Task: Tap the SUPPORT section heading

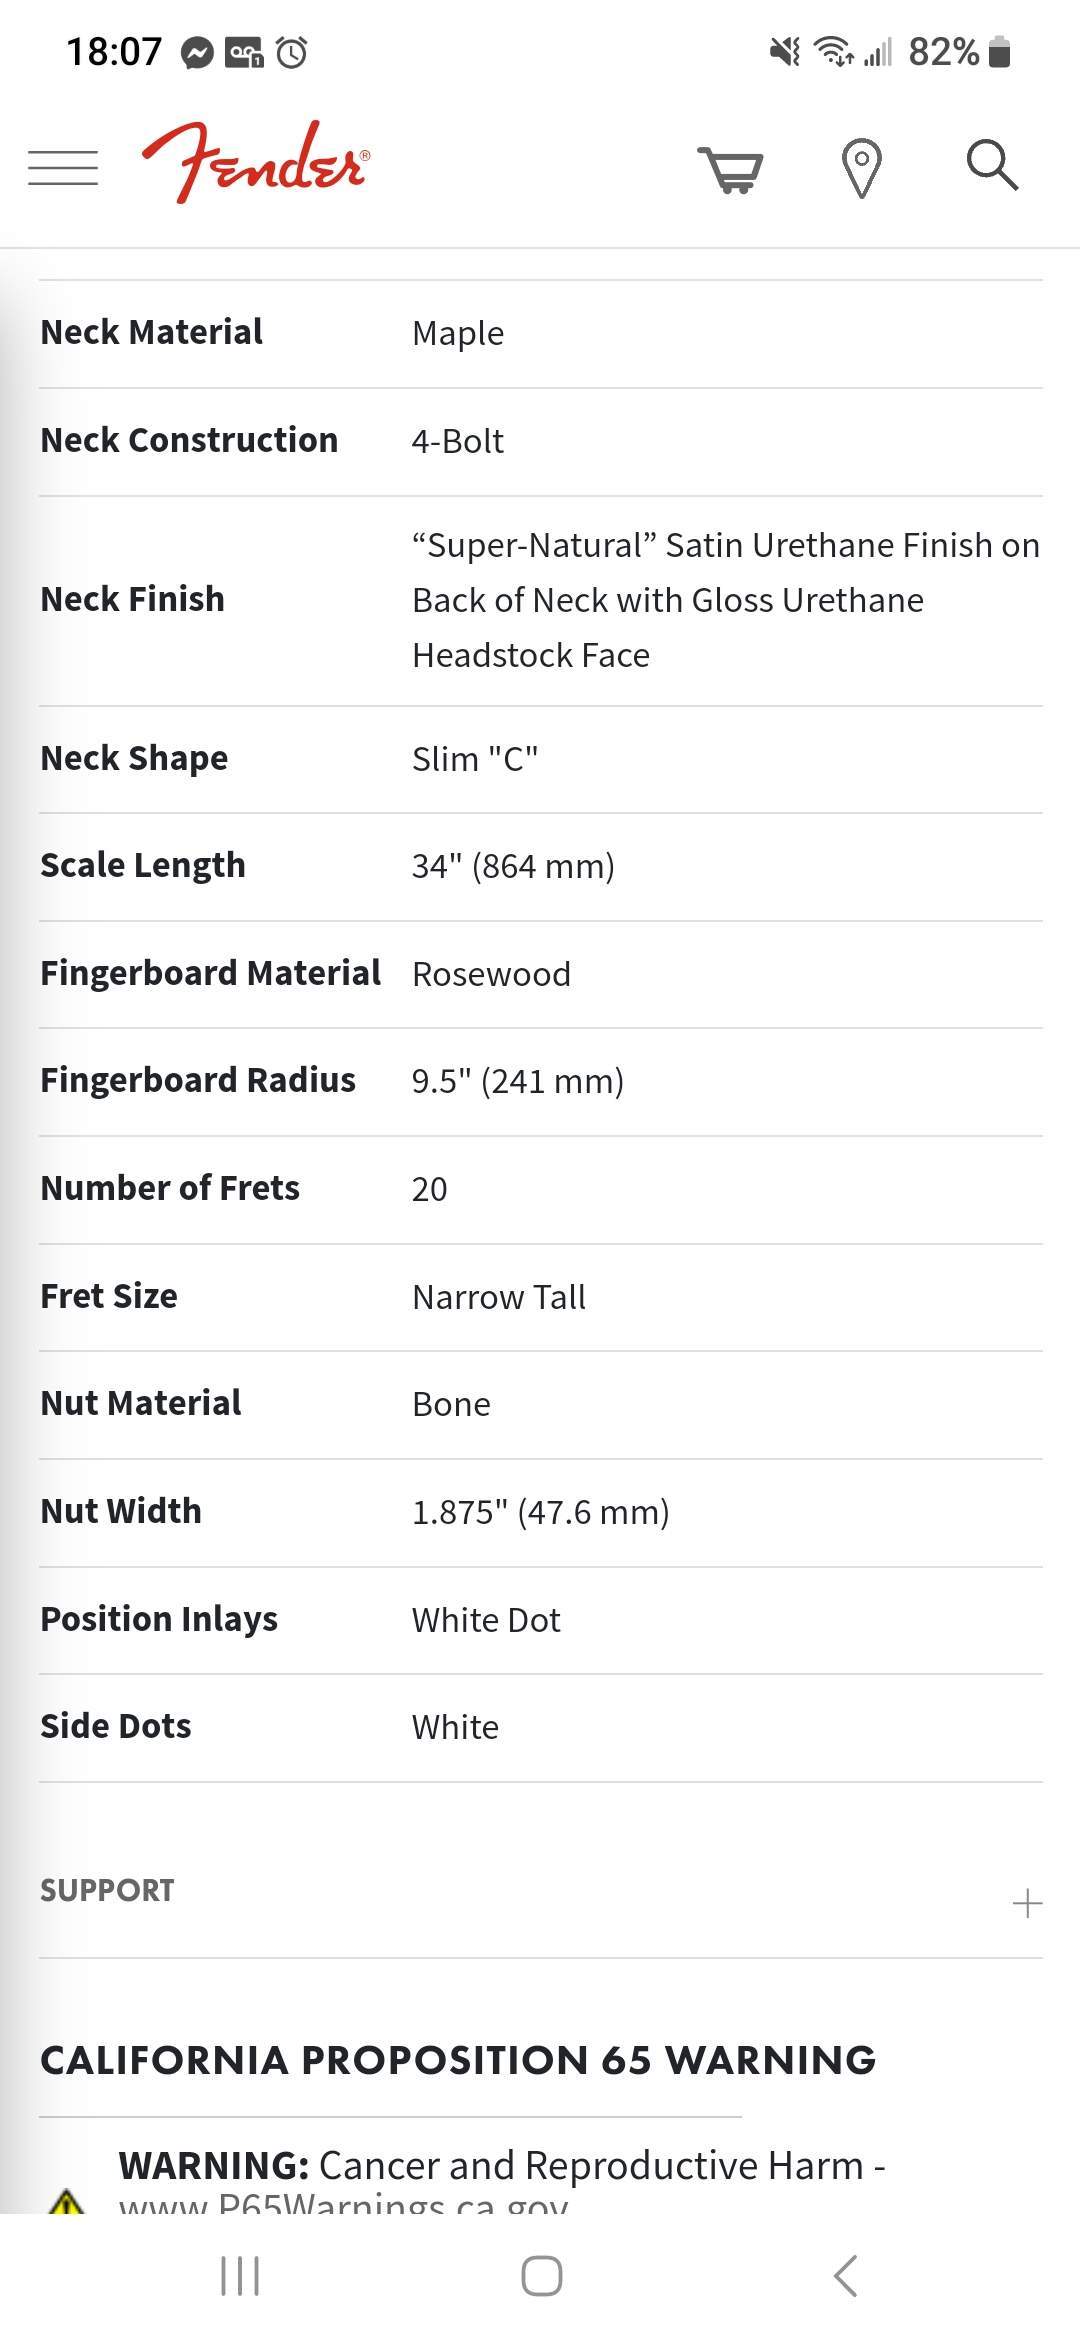Action: point(107,1890)
